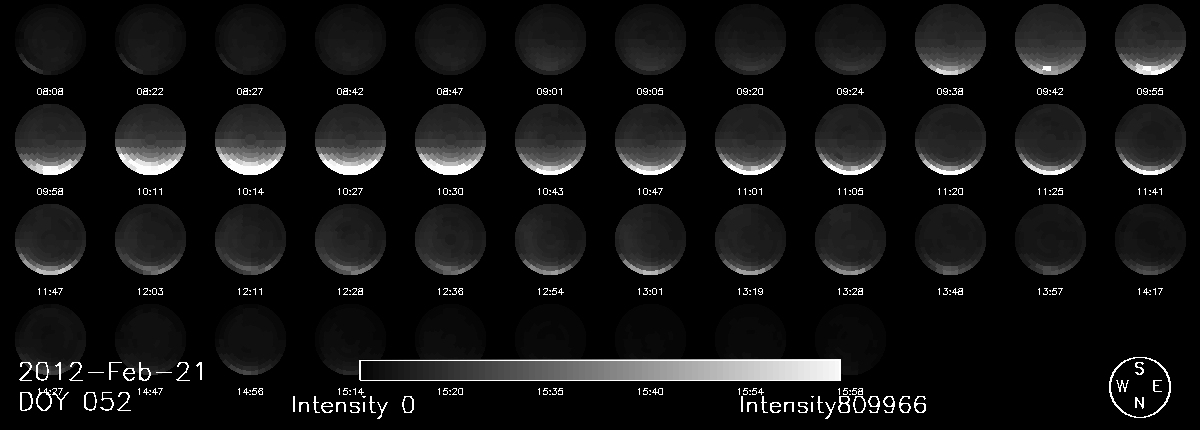Click the disk image labeled 08:08
Viewport: 1200px width, 430px height.
[x=50, y=40]
